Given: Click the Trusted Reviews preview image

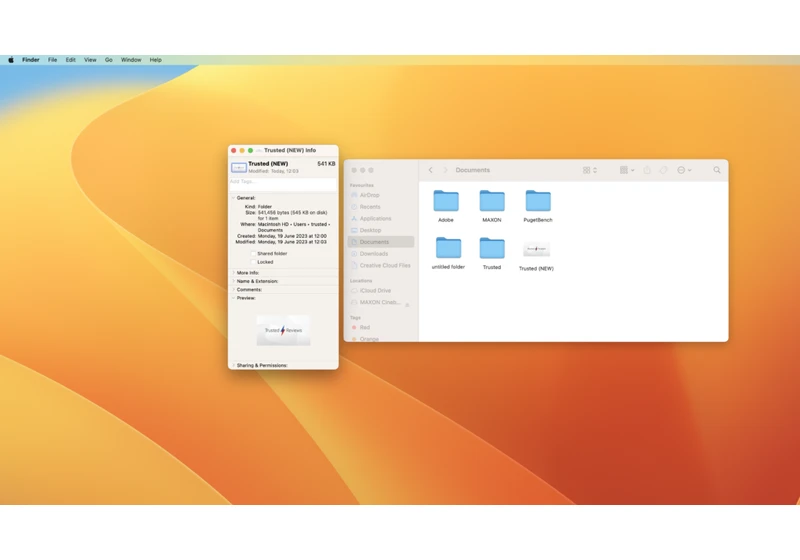Looking at the screenshot, I should [283, 330].
